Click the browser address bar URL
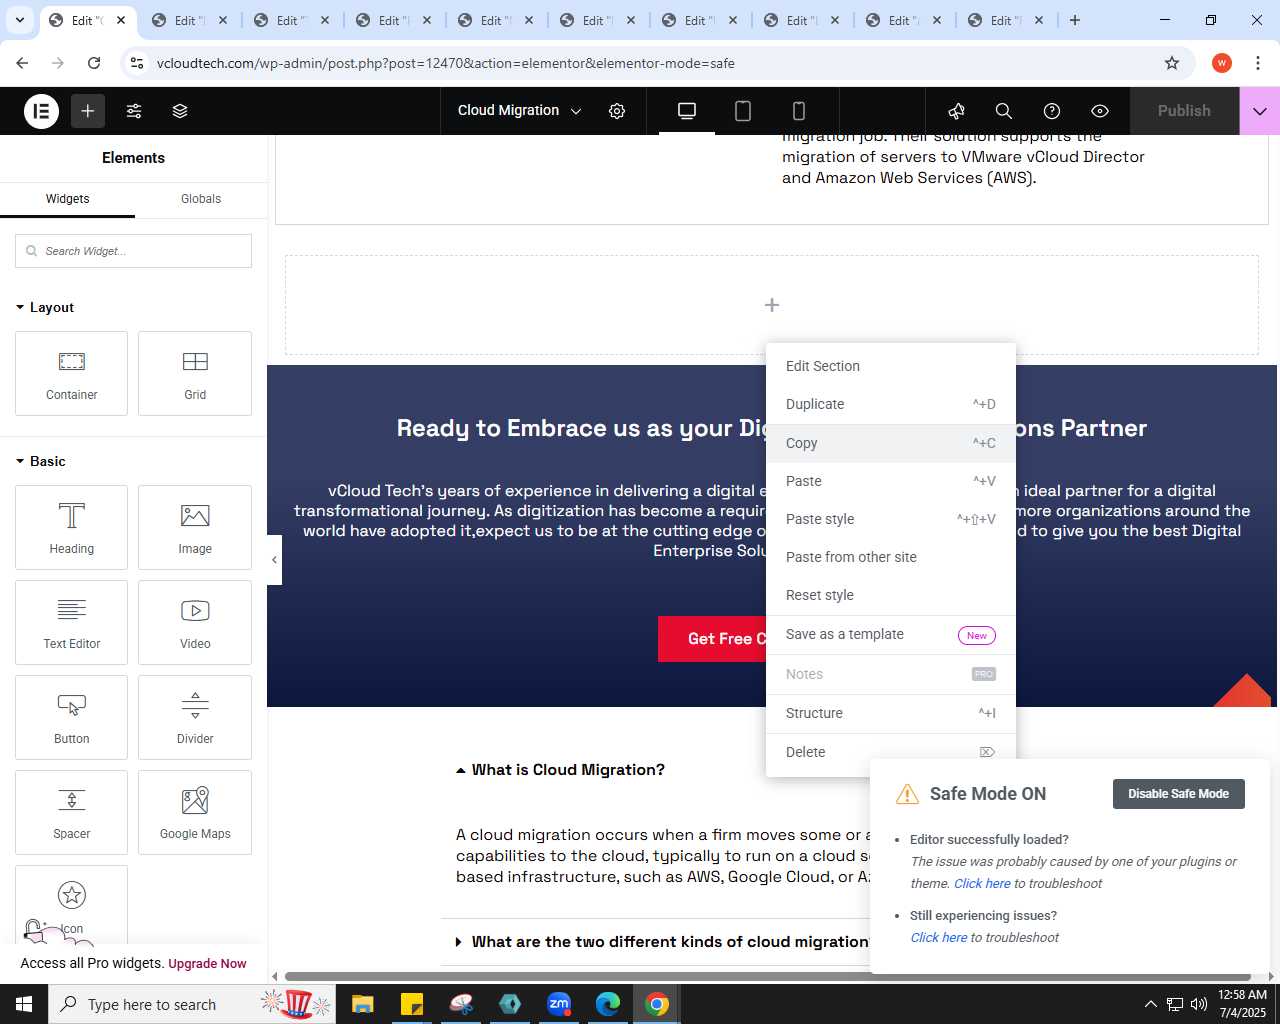The image size is (1280, 1024). click(446, 63)
